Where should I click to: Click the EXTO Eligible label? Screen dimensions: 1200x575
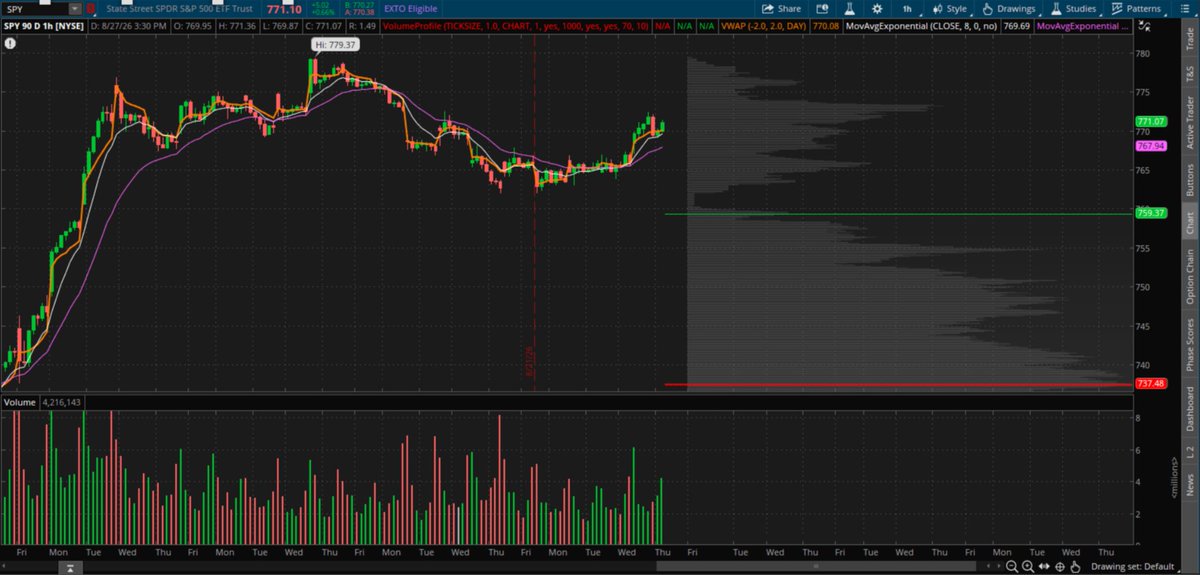410,9
